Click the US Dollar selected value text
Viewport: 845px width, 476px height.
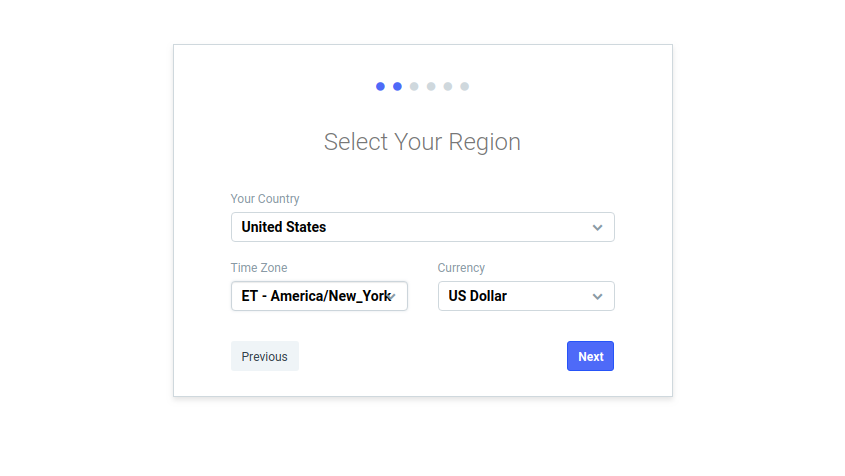477,296
